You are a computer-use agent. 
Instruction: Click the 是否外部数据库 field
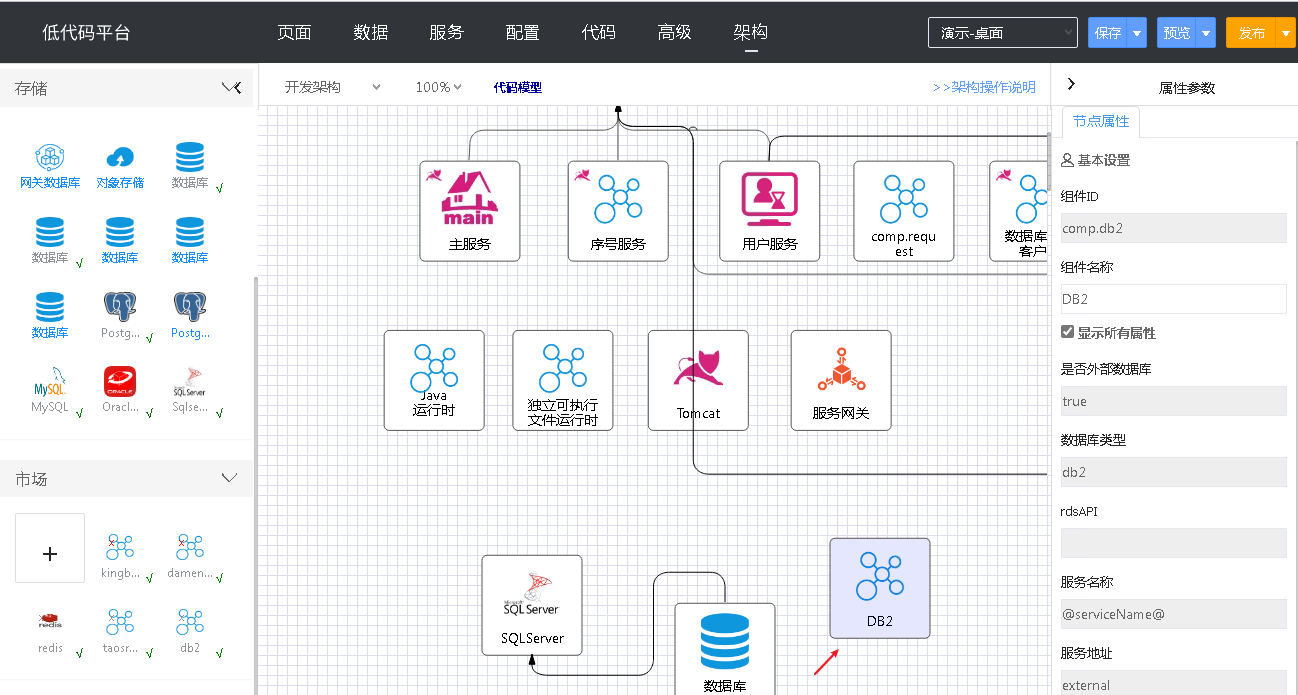pyautogui.click(x=1174, y=401)
